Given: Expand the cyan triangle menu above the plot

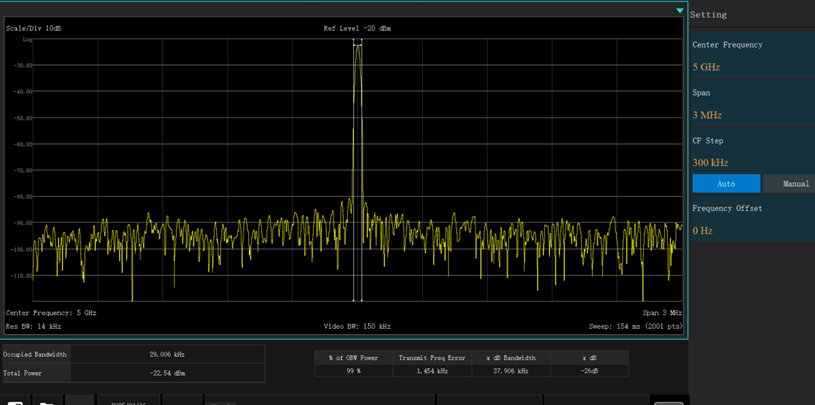Looking at the screenshot, I should pos(679,10).
